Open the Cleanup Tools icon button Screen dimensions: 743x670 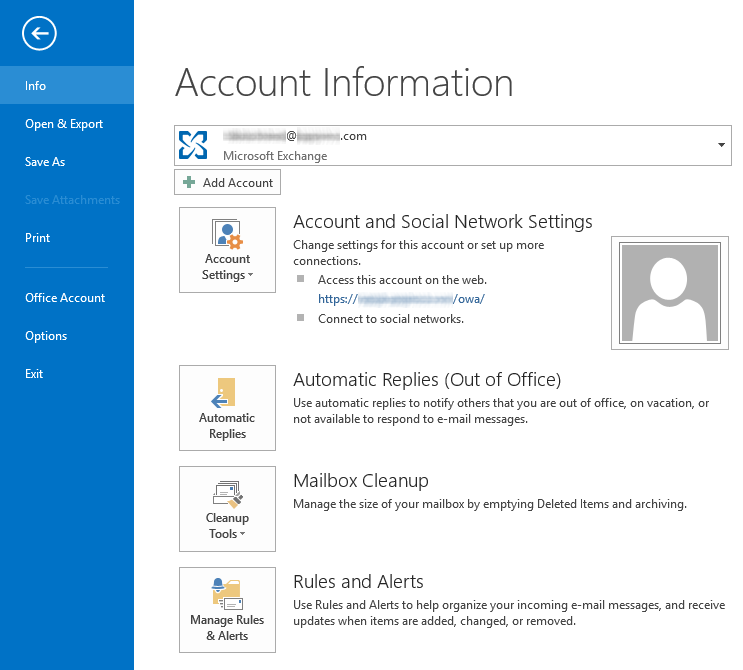coord(227,493)
